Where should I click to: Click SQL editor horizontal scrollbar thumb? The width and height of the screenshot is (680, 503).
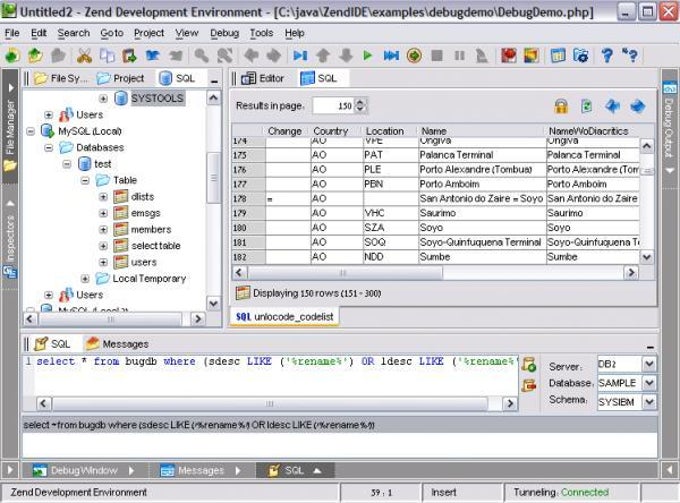(x=270, y=404)
